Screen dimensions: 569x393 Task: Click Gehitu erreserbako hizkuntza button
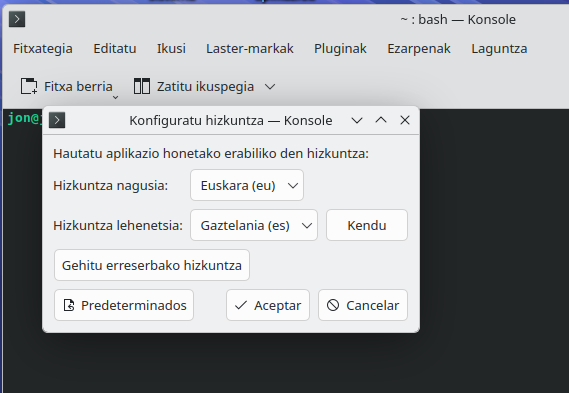pyautogui.click(x=152, y=265)
